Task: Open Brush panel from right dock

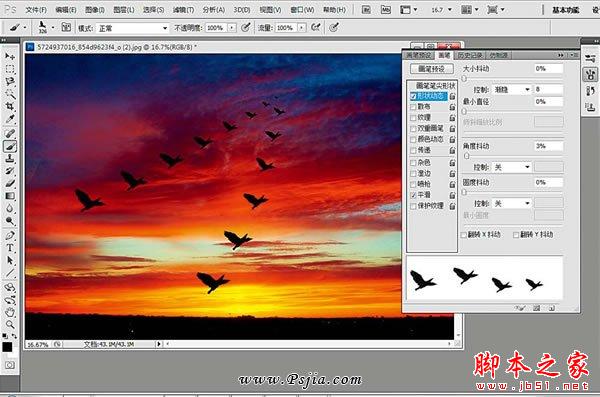Action: point(590,74)
